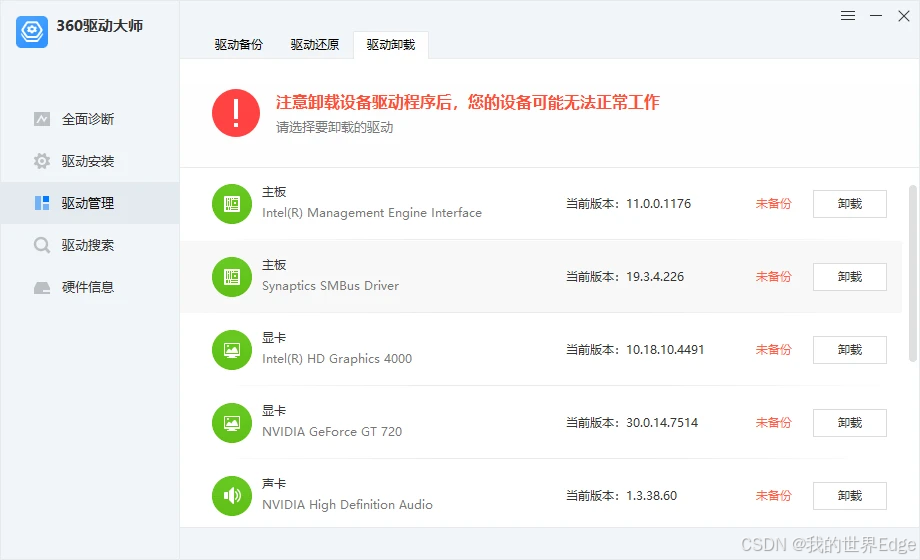Click speaker icon for NVIDIA High Definition Audio
The height and width of the screenshot is (560, 920).
(232, 495)
